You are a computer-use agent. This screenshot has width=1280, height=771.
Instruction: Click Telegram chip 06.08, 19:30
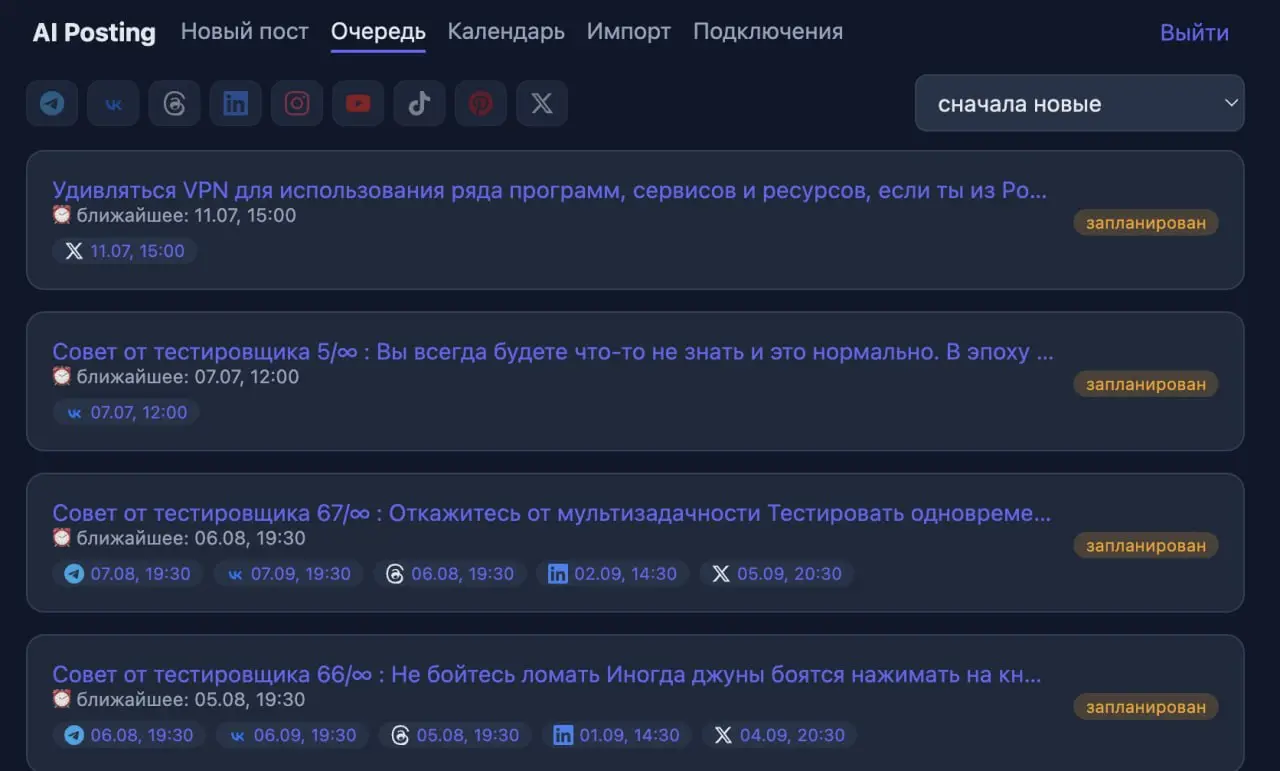pos(129,735)
